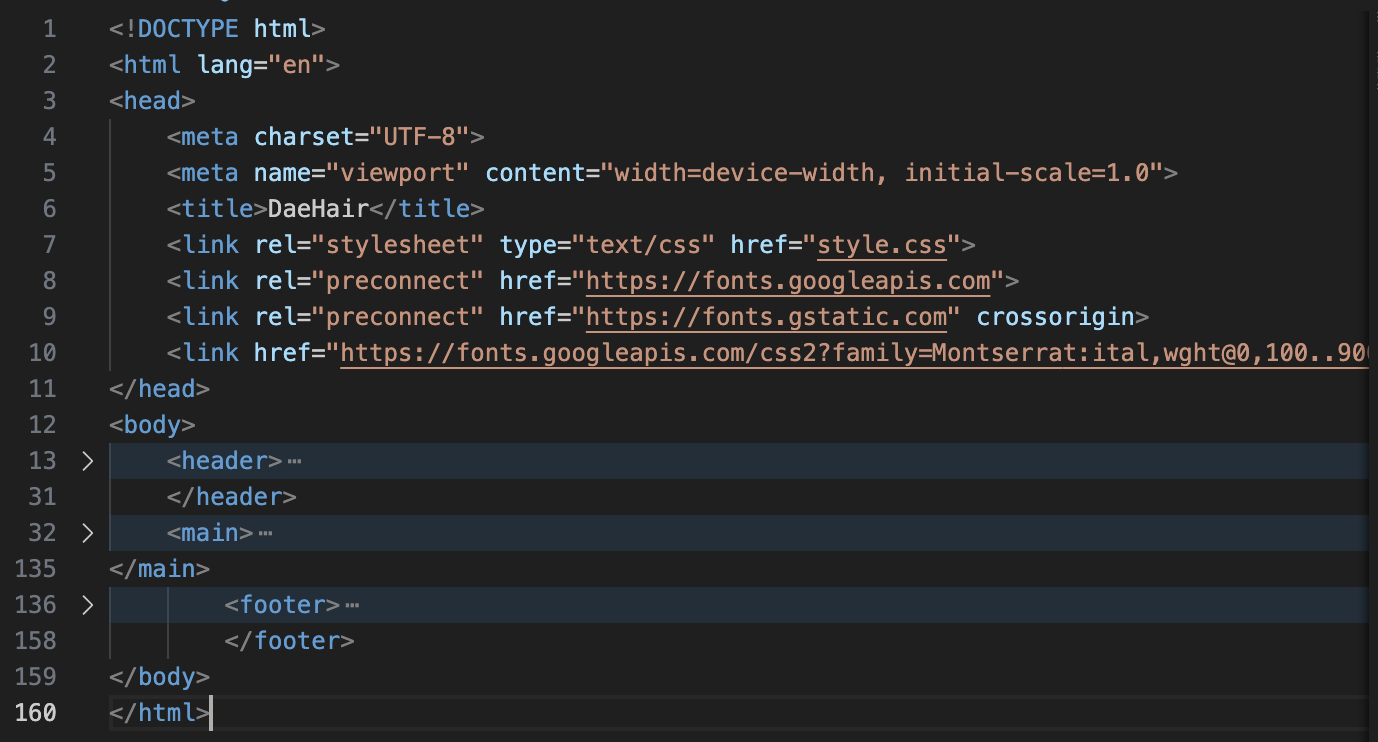Select line number 160 in the gutter

point(36,713)
